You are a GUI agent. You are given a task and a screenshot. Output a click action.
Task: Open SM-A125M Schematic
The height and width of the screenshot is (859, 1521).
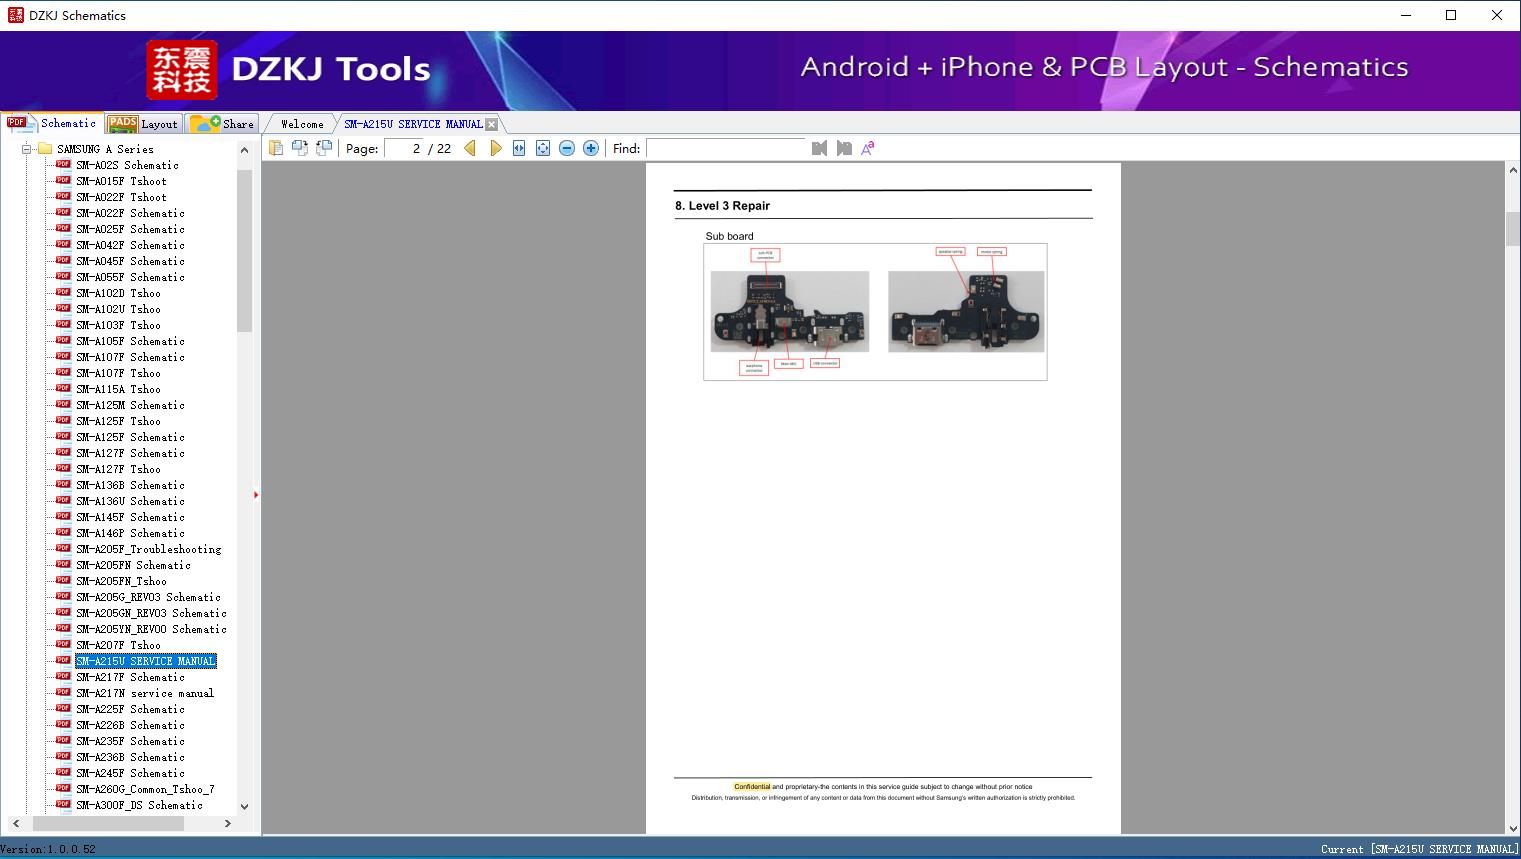[130, 405]
